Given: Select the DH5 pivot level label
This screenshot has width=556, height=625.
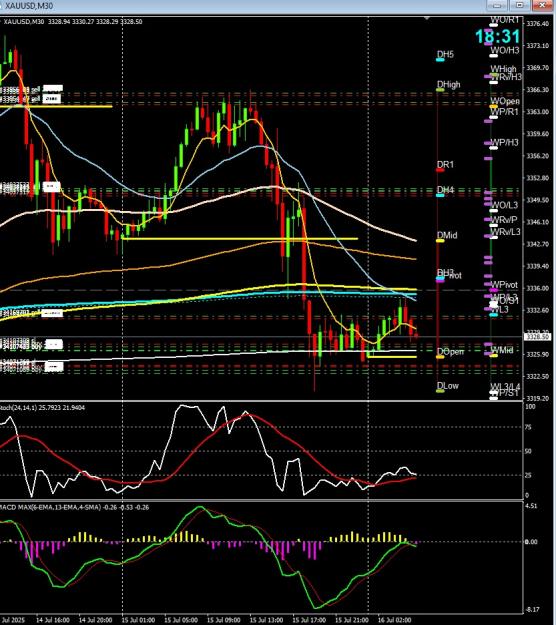Looking at the screenshot, I should (445, 54).
